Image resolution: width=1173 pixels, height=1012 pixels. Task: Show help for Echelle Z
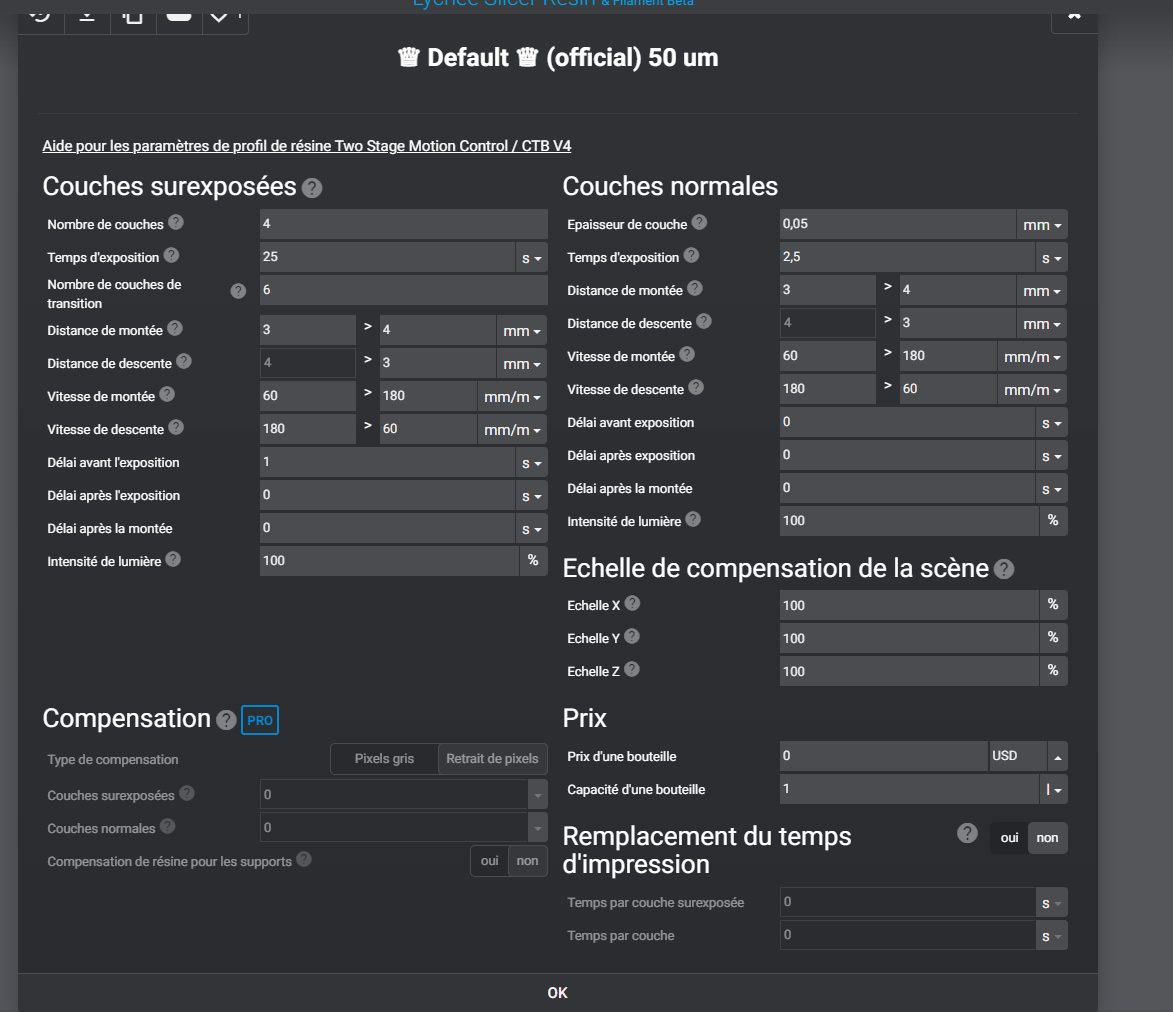click(x=631, y=670)
